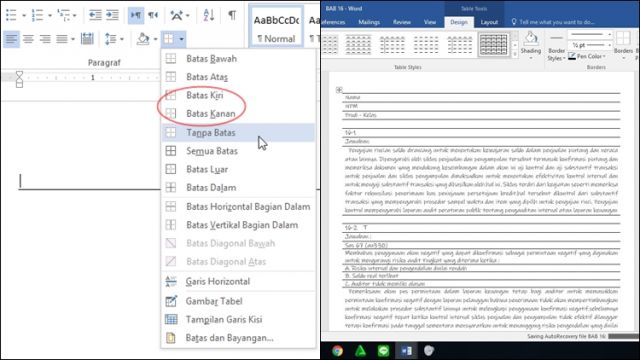
Task: Click the increase indent icon
Action: (112, 16)
